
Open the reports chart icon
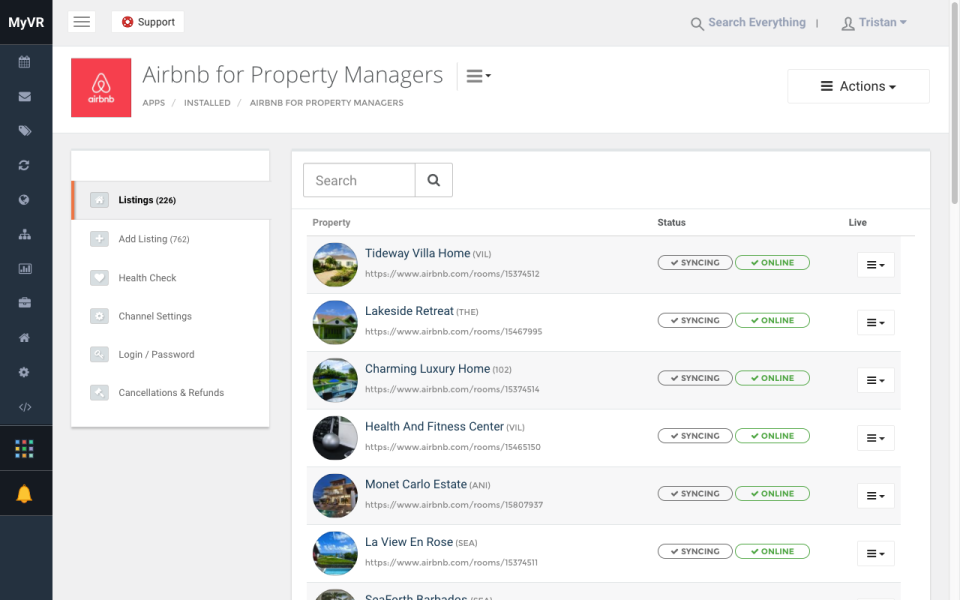click(26, 267)
